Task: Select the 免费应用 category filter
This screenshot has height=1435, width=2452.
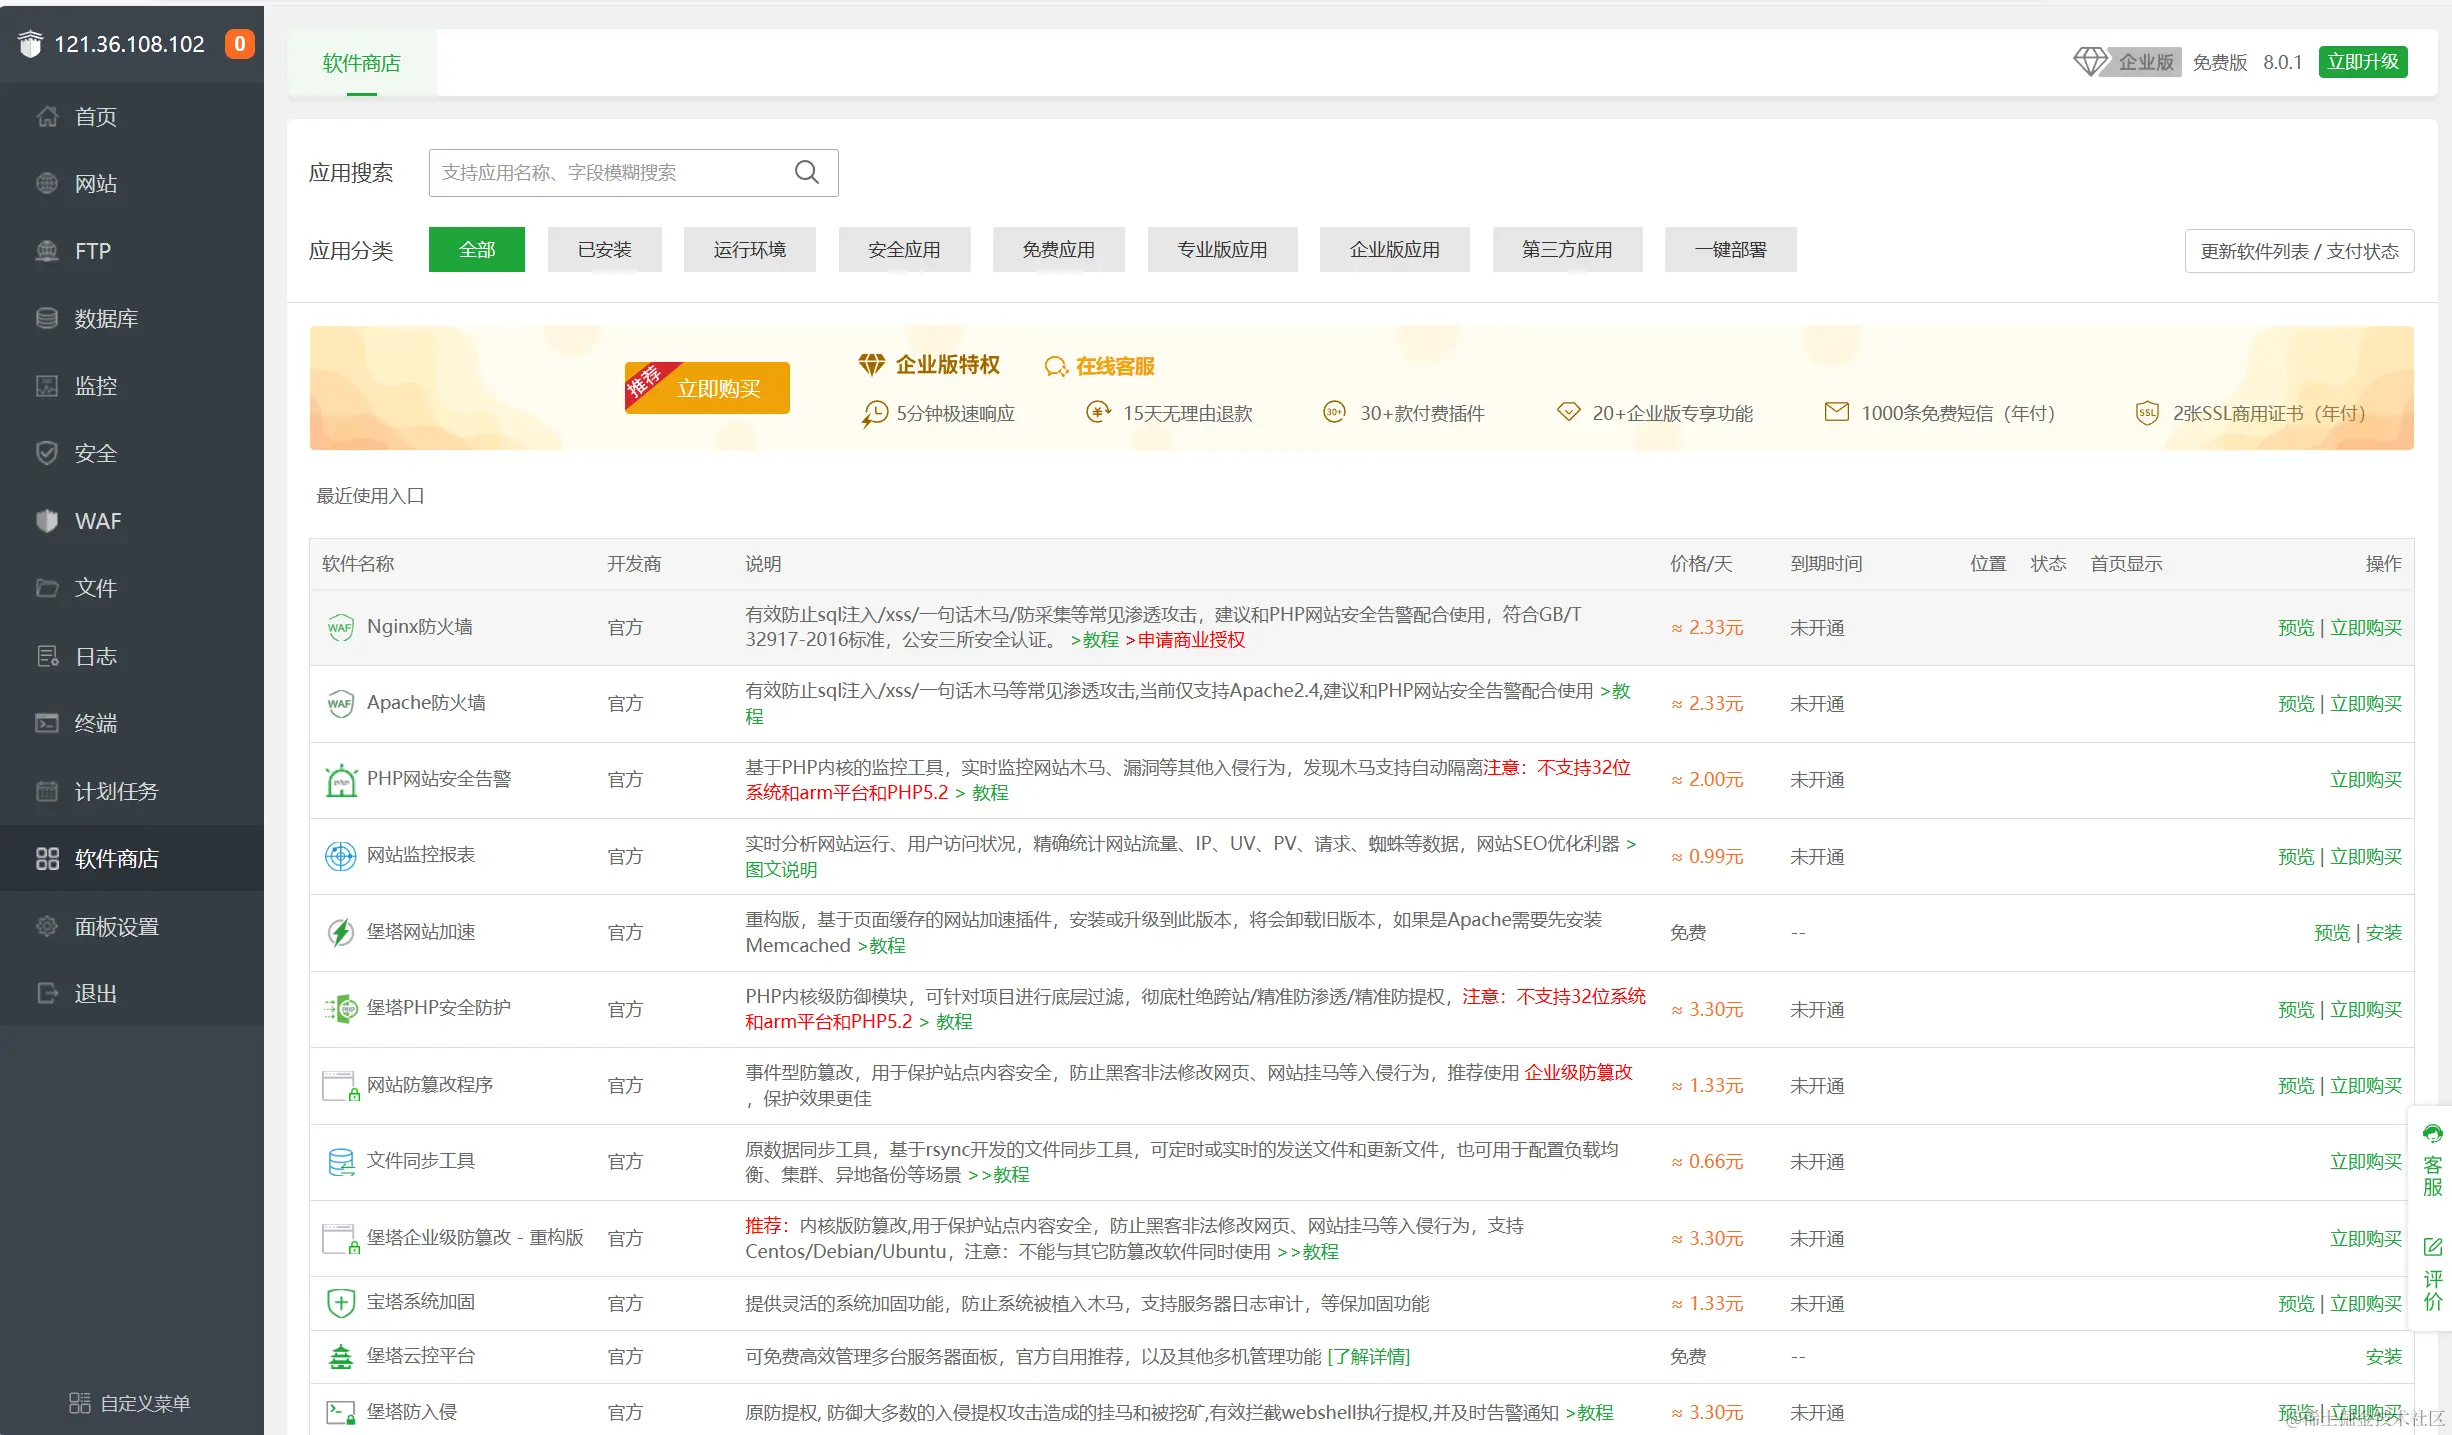Action: pos(1057,249)
